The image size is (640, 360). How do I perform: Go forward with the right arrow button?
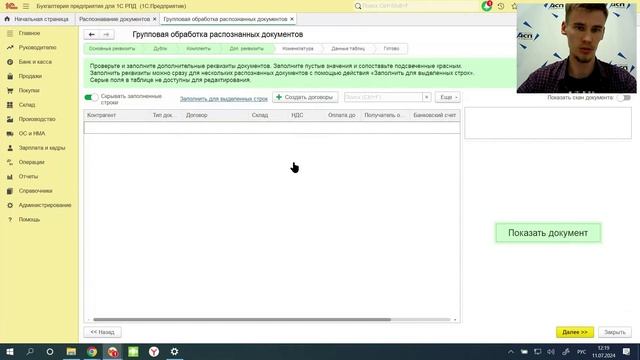click(x=106, y=35)
